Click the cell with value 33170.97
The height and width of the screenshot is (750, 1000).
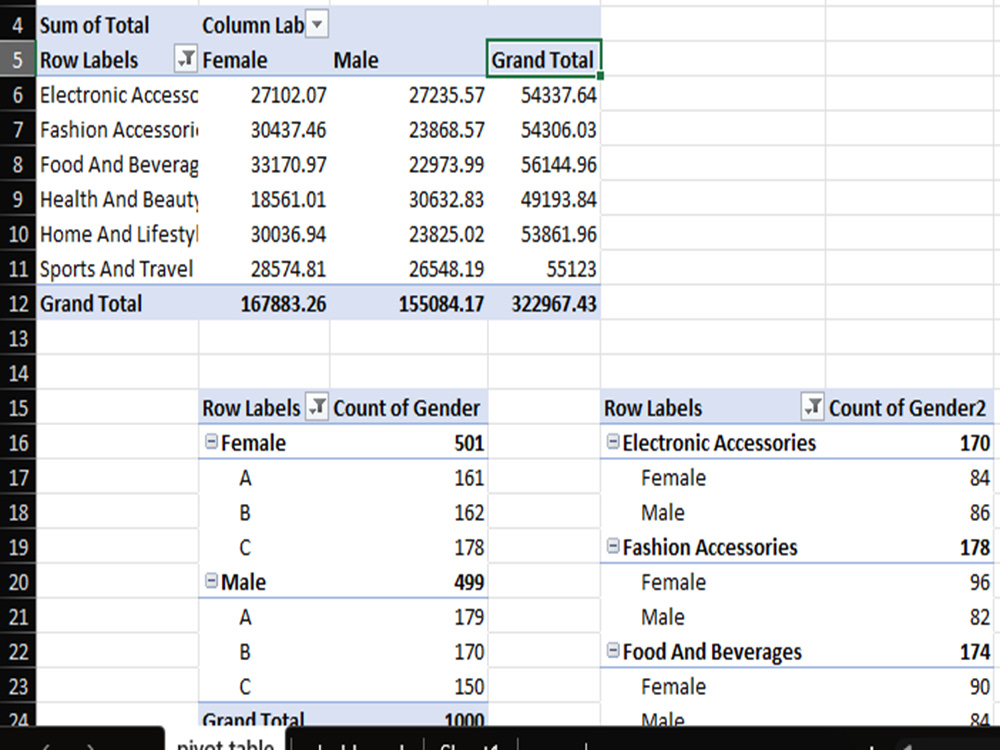click(264, 165)
